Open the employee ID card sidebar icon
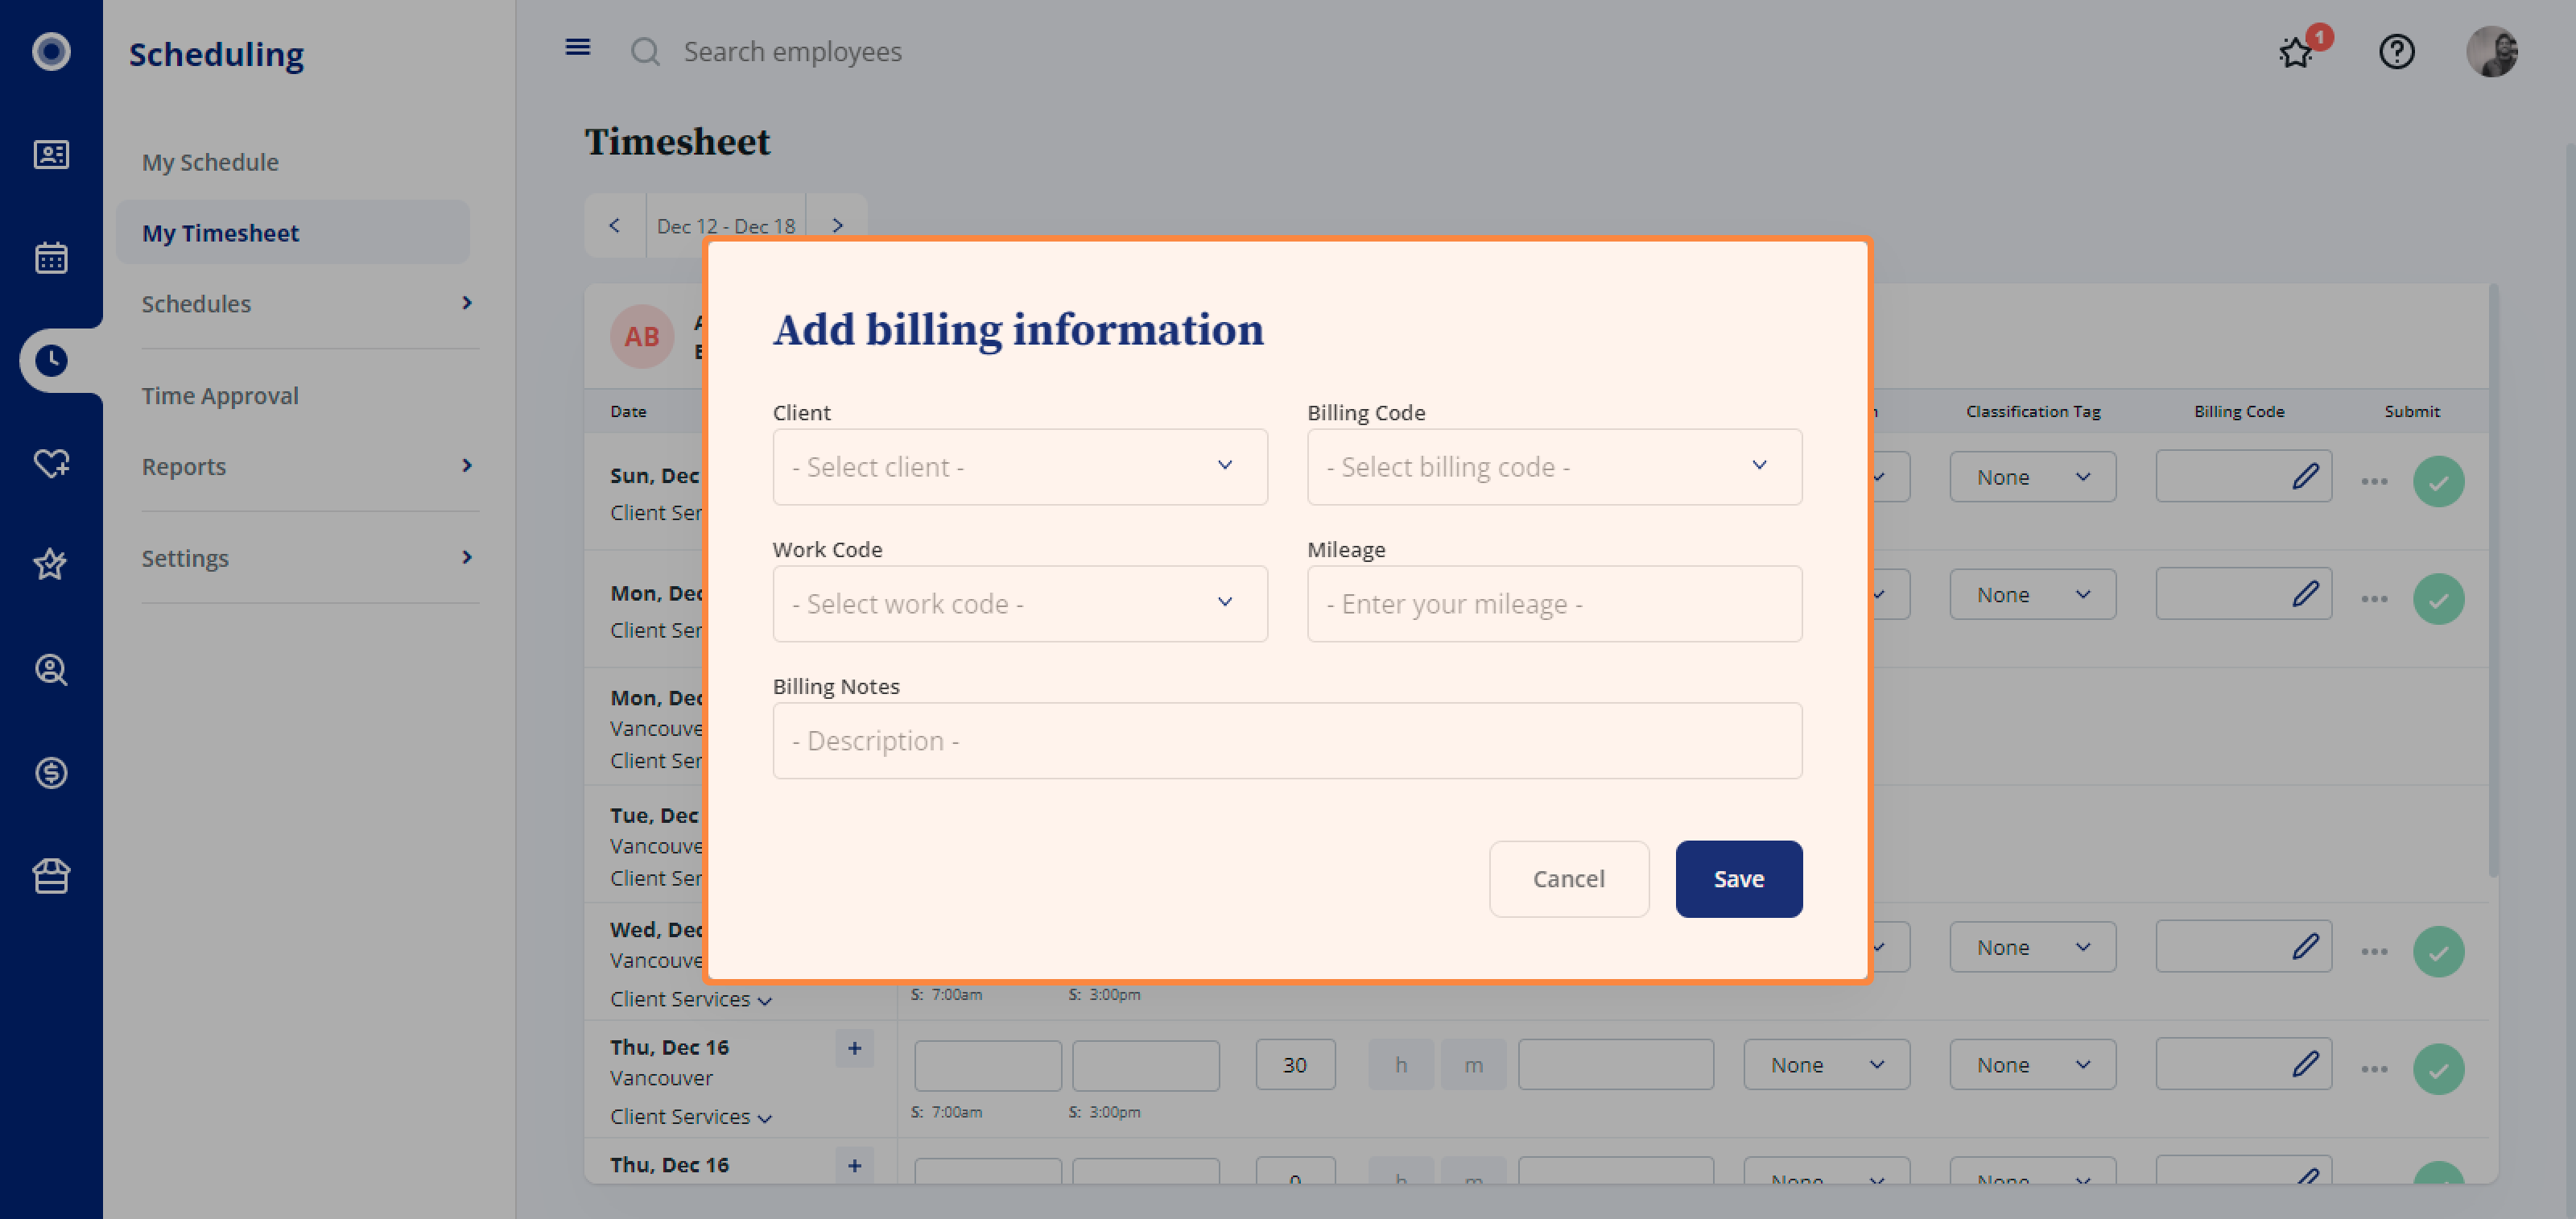The image size is (2576, 1219). click(51, 154)
